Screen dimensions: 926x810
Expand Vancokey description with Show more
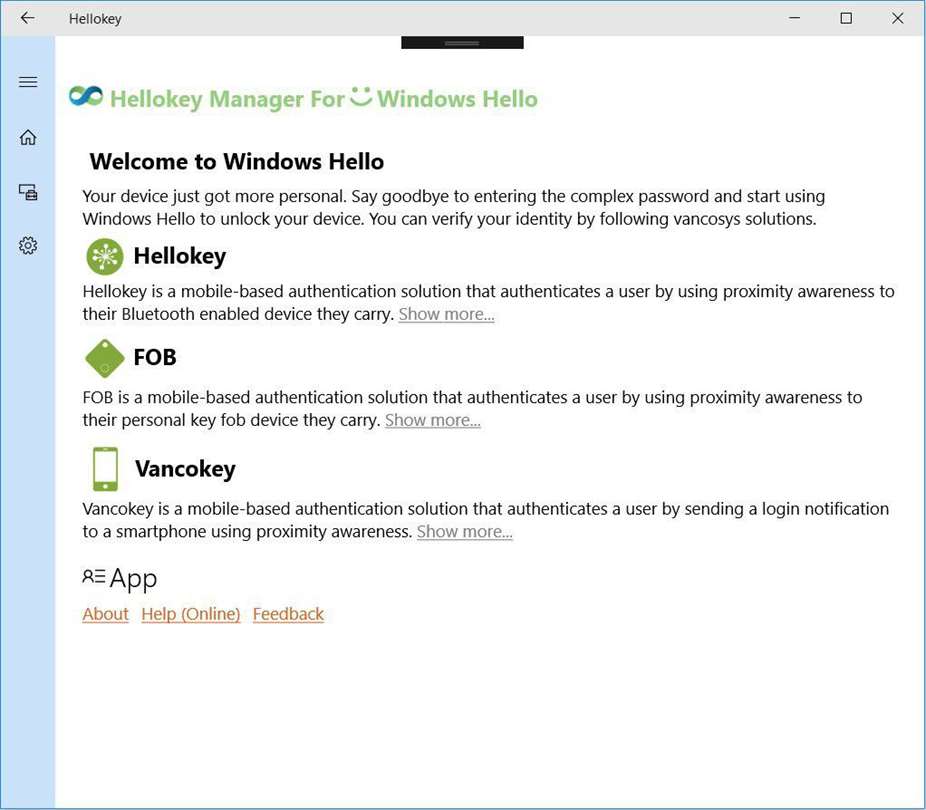coord(465,531)
